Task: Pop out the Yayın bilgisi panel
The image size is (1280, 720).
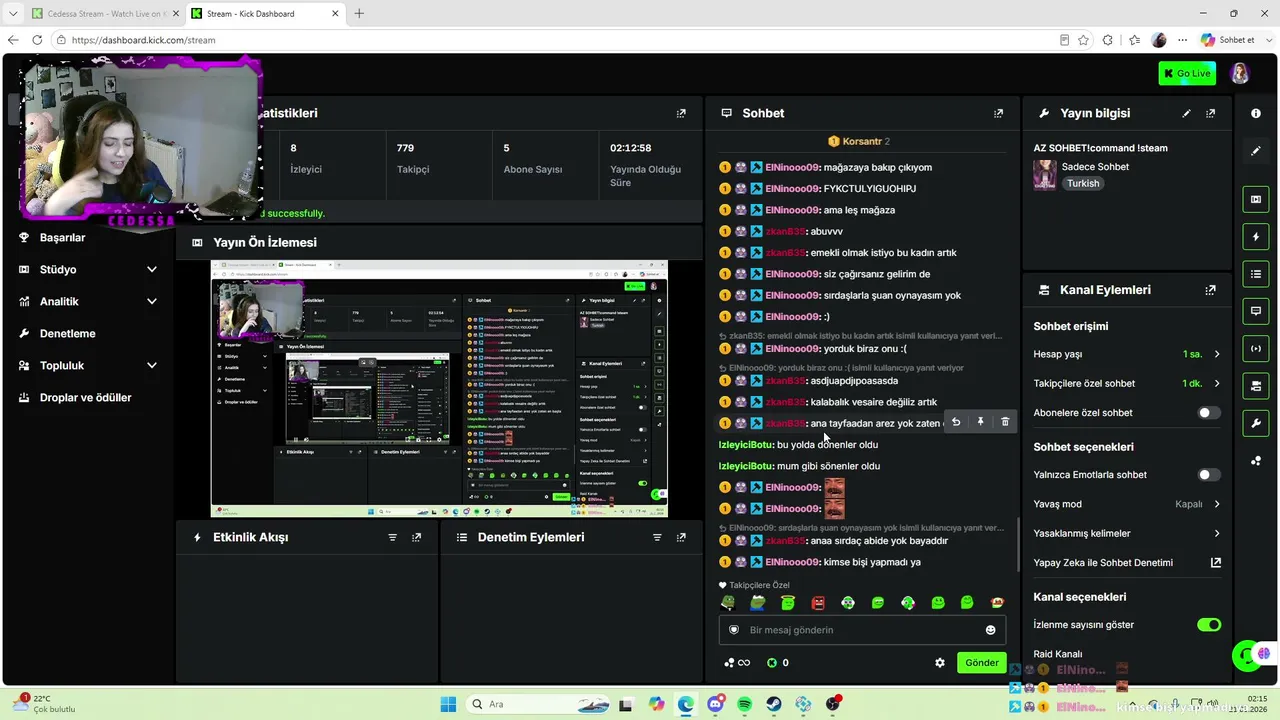Action: 1211,114
